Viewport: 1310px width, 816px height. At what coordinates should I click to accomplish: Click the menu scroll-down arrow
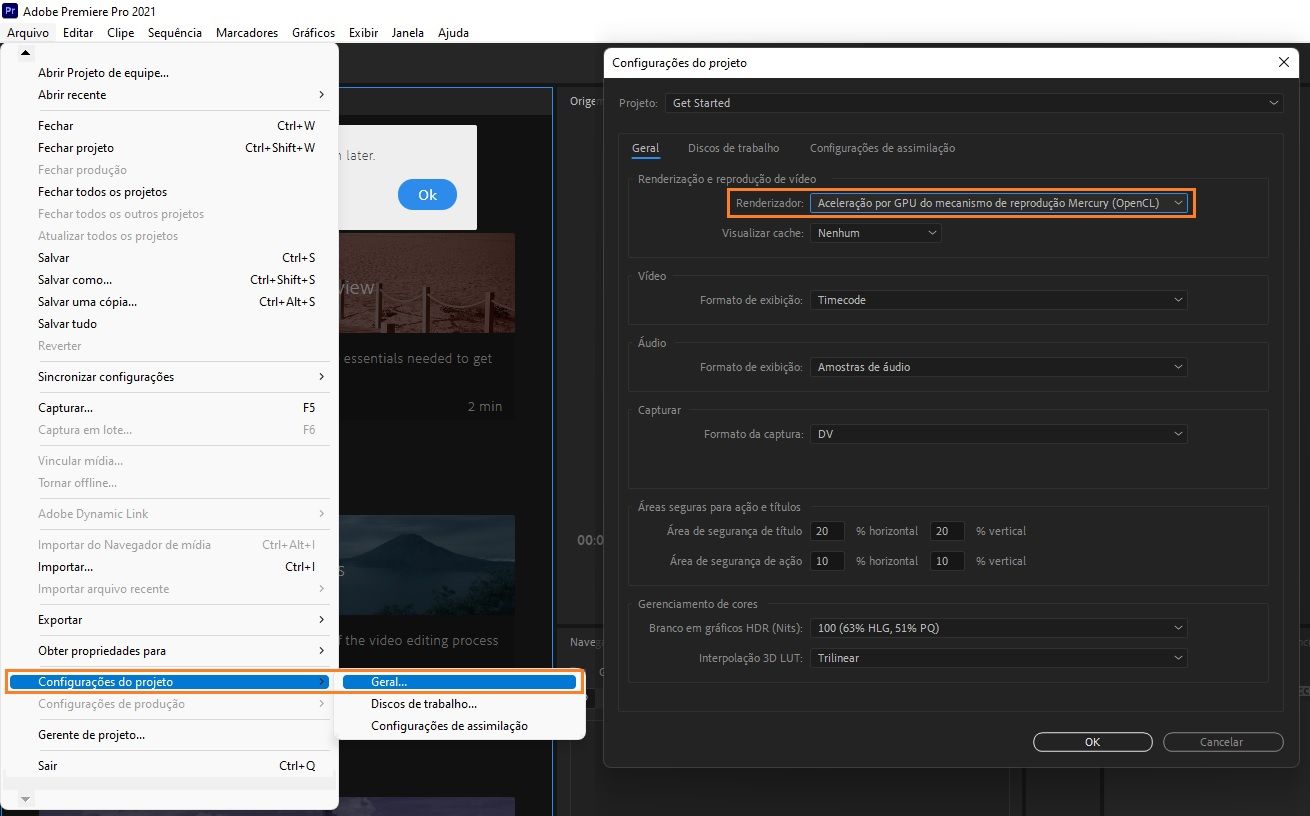click(x=26, y=799)
